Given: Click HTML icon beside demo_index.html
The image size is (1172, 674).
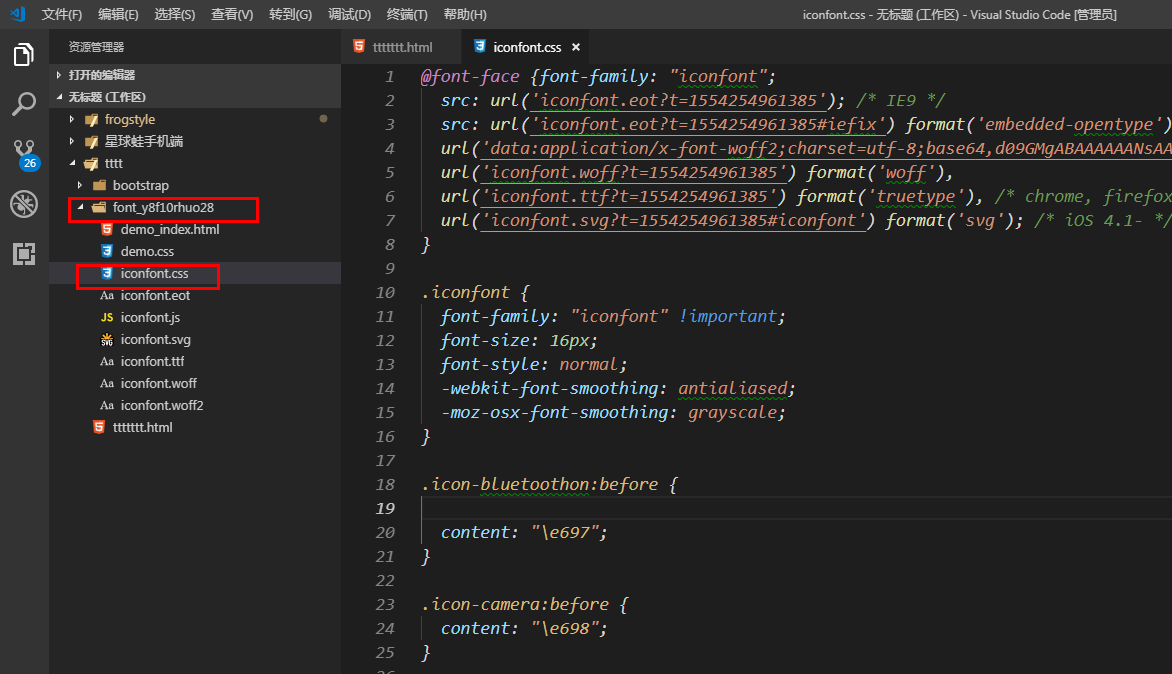Looking at the screenshot, I should click(107, 229).
